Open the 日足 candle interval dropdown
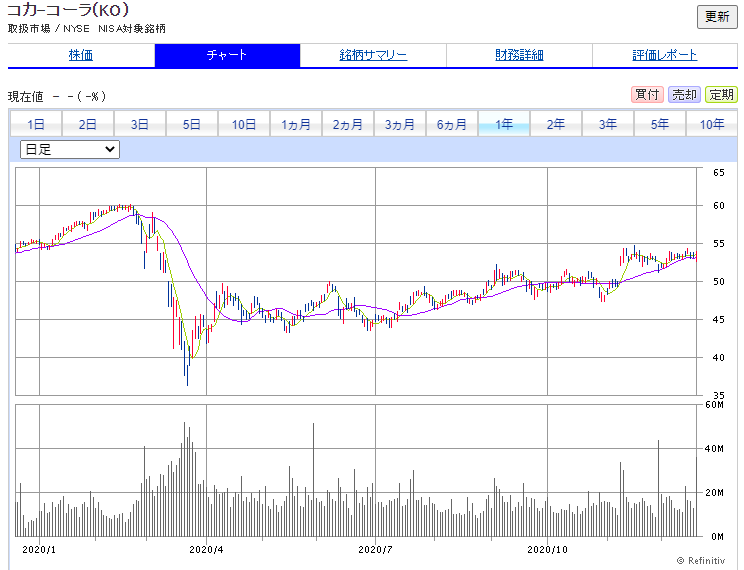This screenshot has width=744, height=570. pos(70,150)
